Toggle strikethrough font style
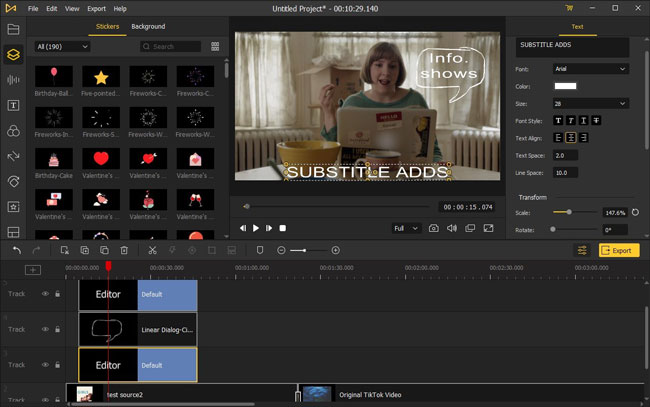 (596, 121)
